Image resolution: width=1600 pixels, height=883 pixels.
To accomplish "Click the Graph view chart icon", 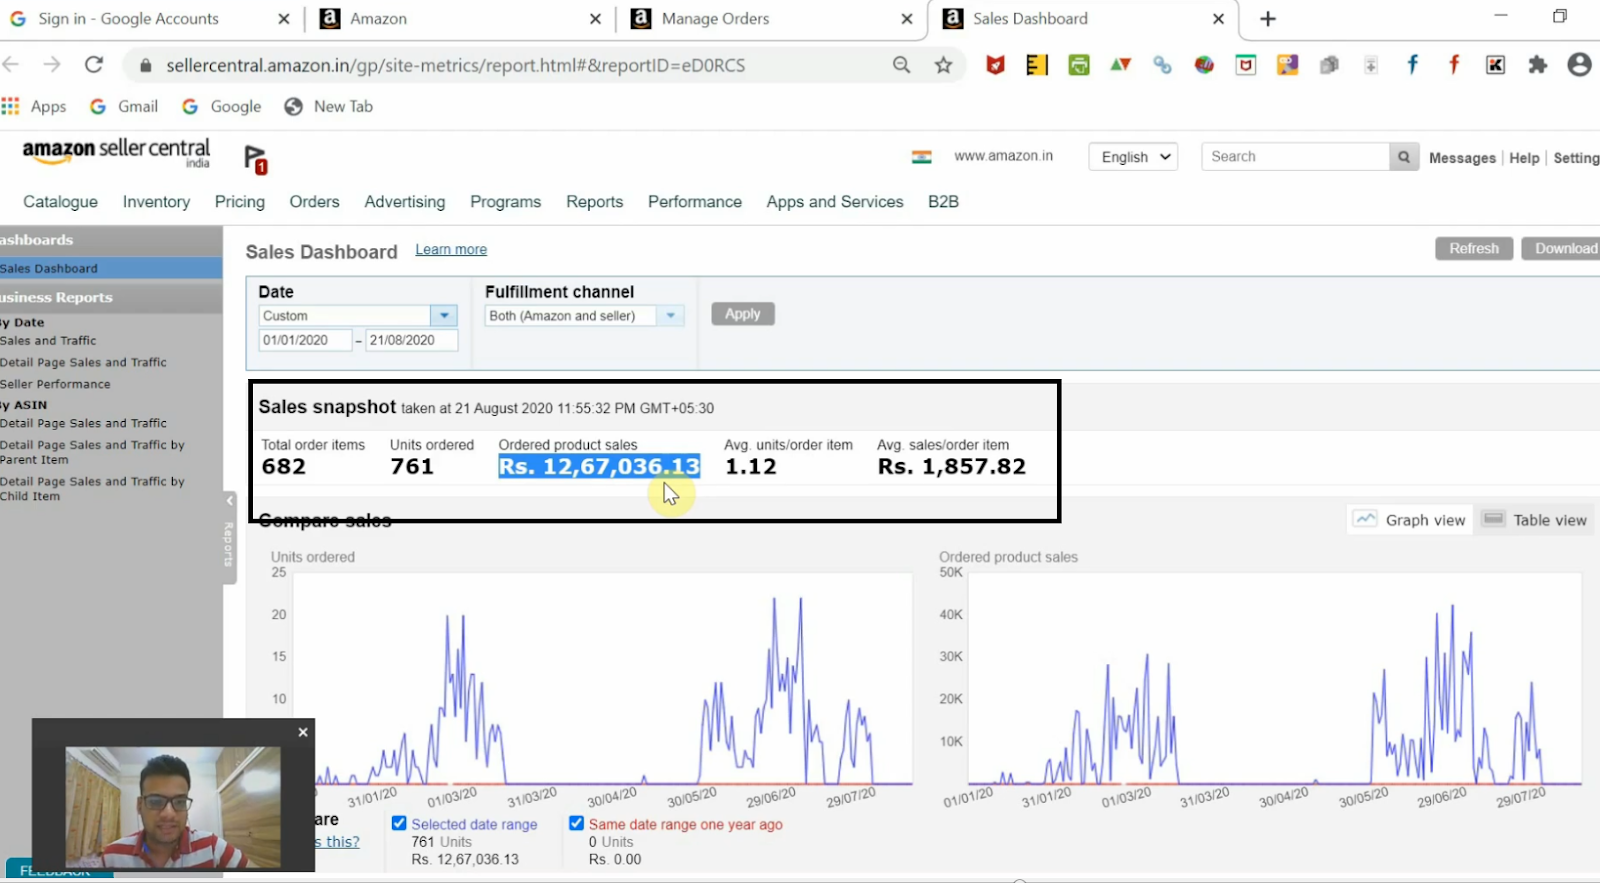I will (x=1365, y=519).
